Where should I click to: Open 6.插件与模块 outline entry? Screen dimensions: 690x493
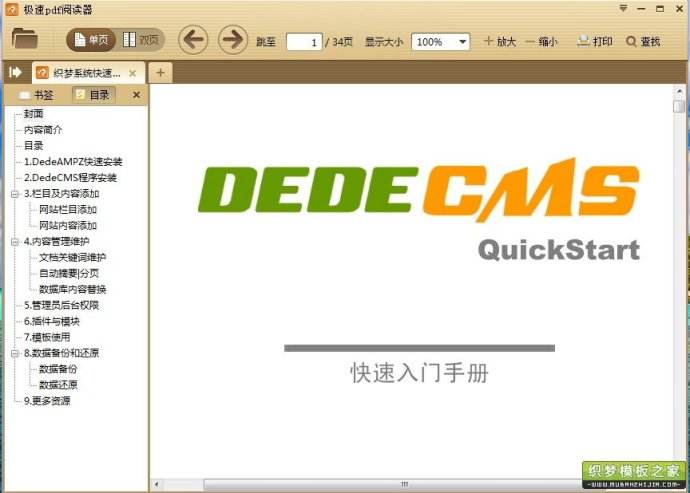coord(51,321)
